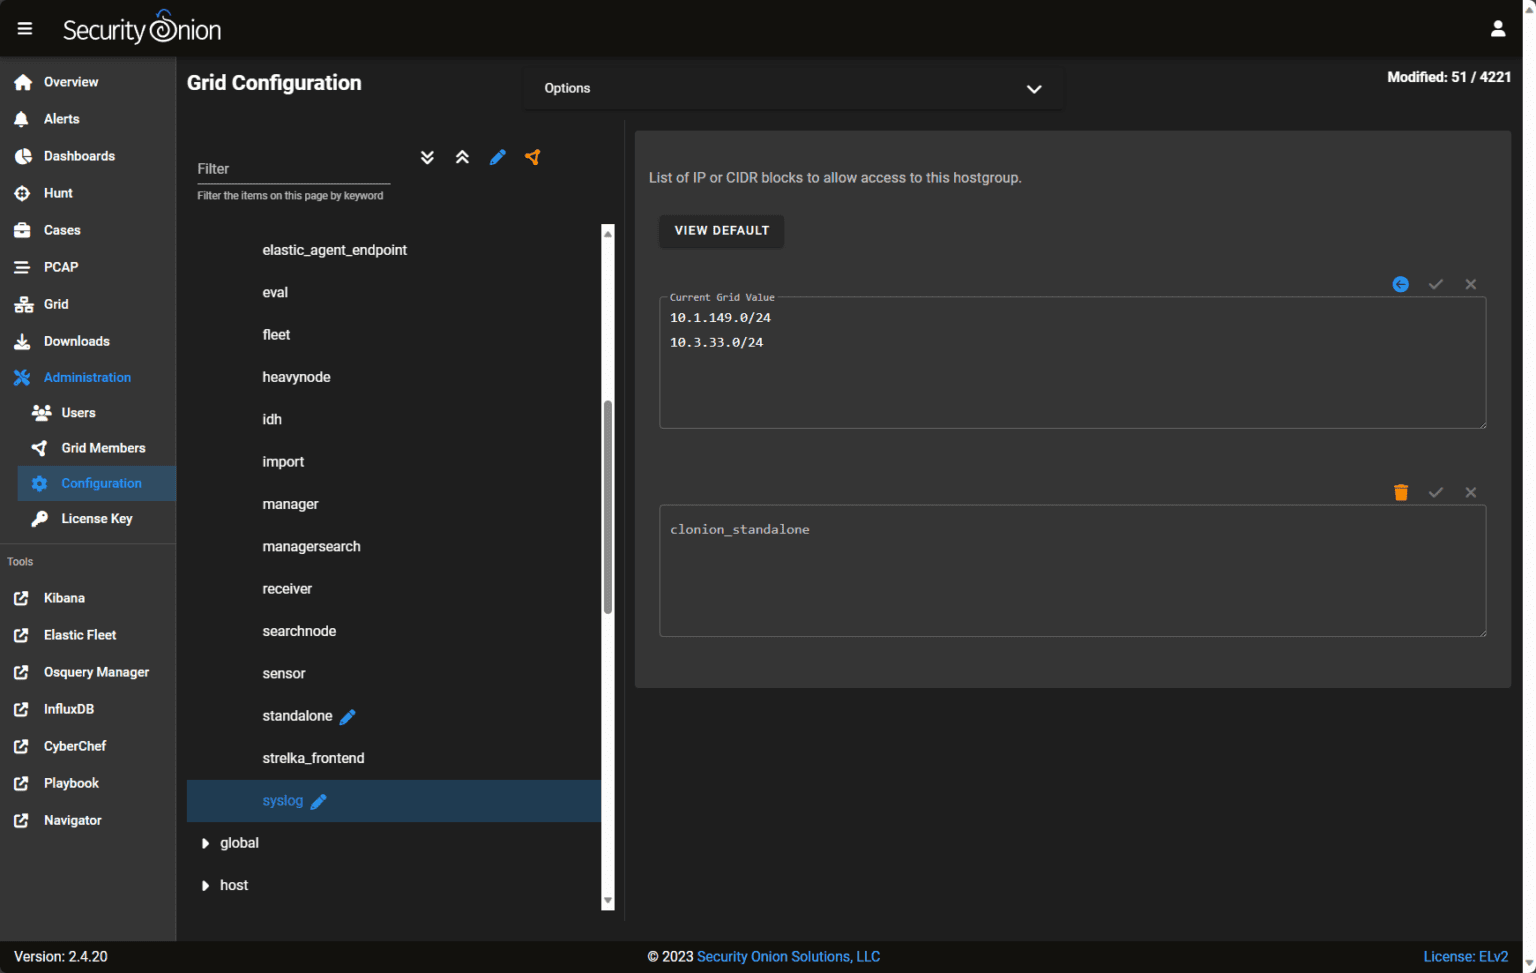Cancel editing clonion_standalone with the X icon
This screenshot has width=1536, height=973.
click(x=1470, y=492)
